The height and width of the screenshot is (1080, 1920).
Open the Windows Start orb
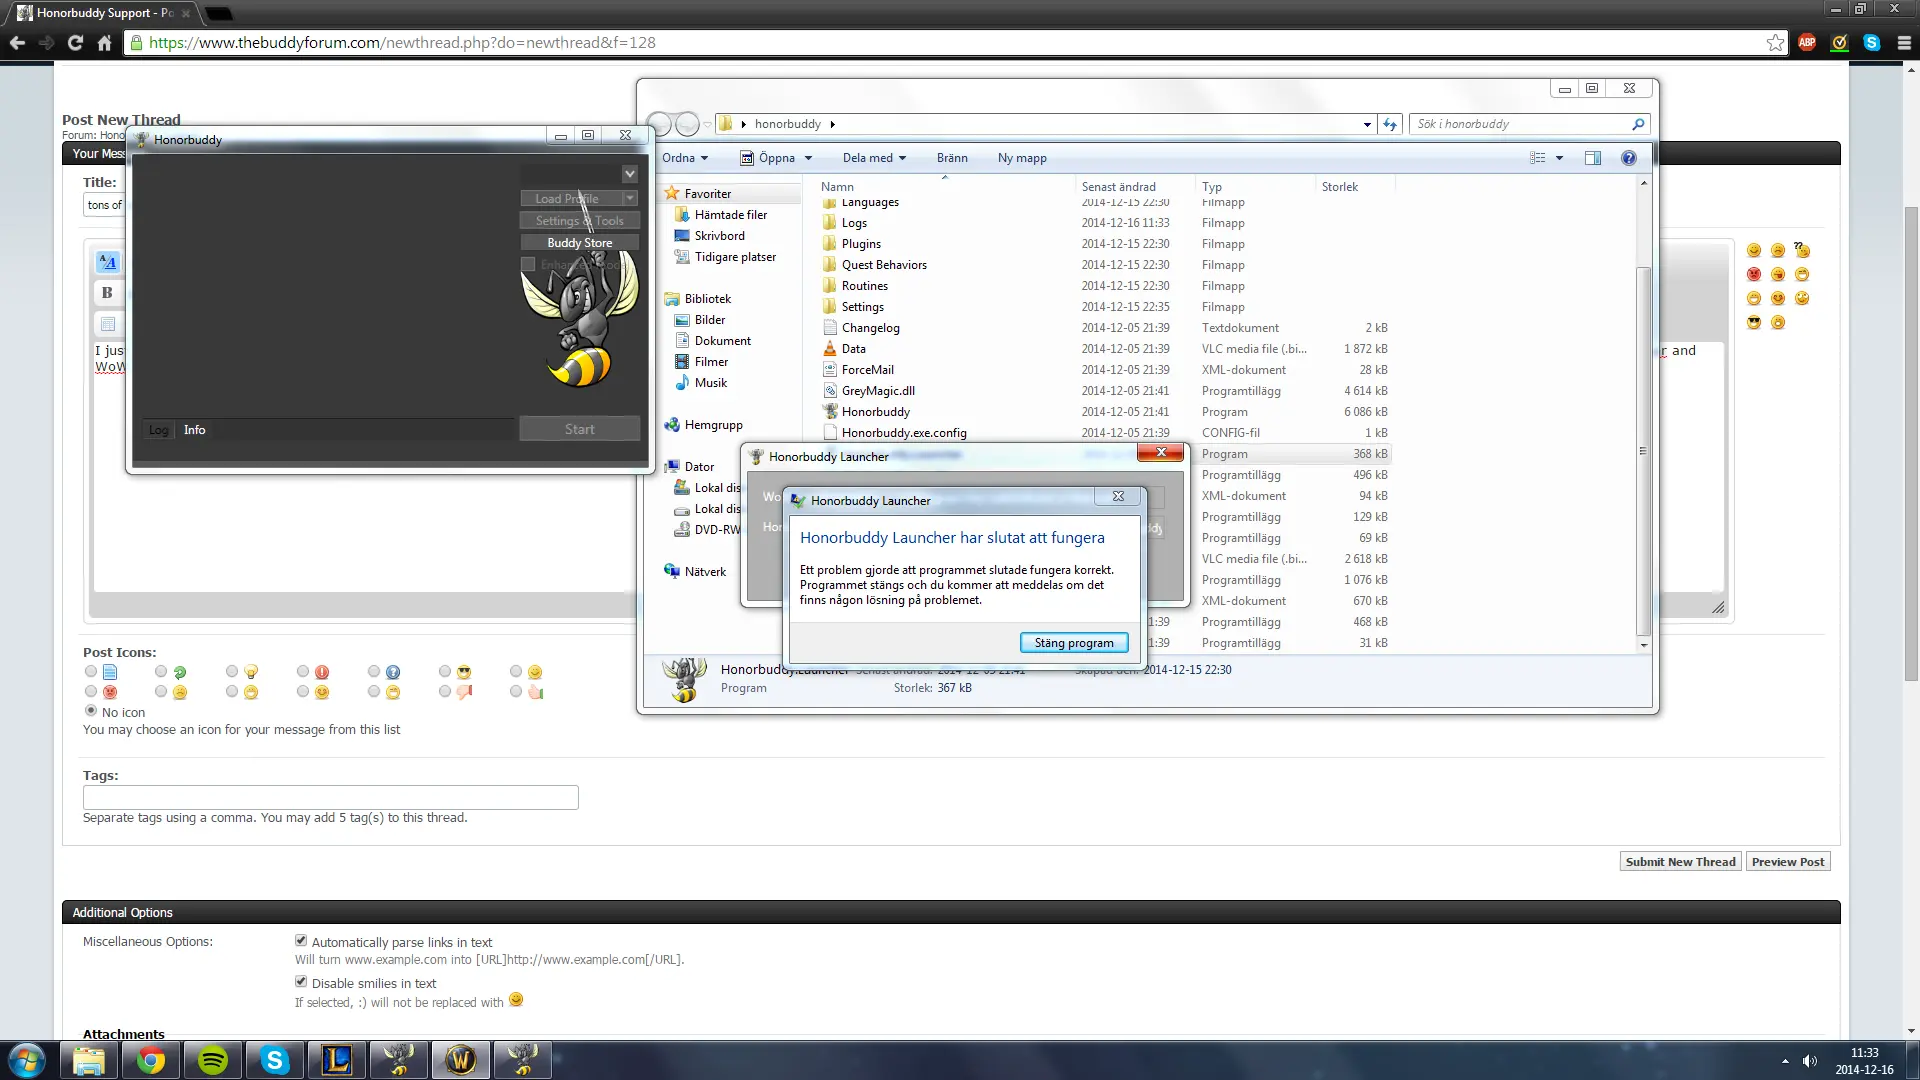point(26,1060)
